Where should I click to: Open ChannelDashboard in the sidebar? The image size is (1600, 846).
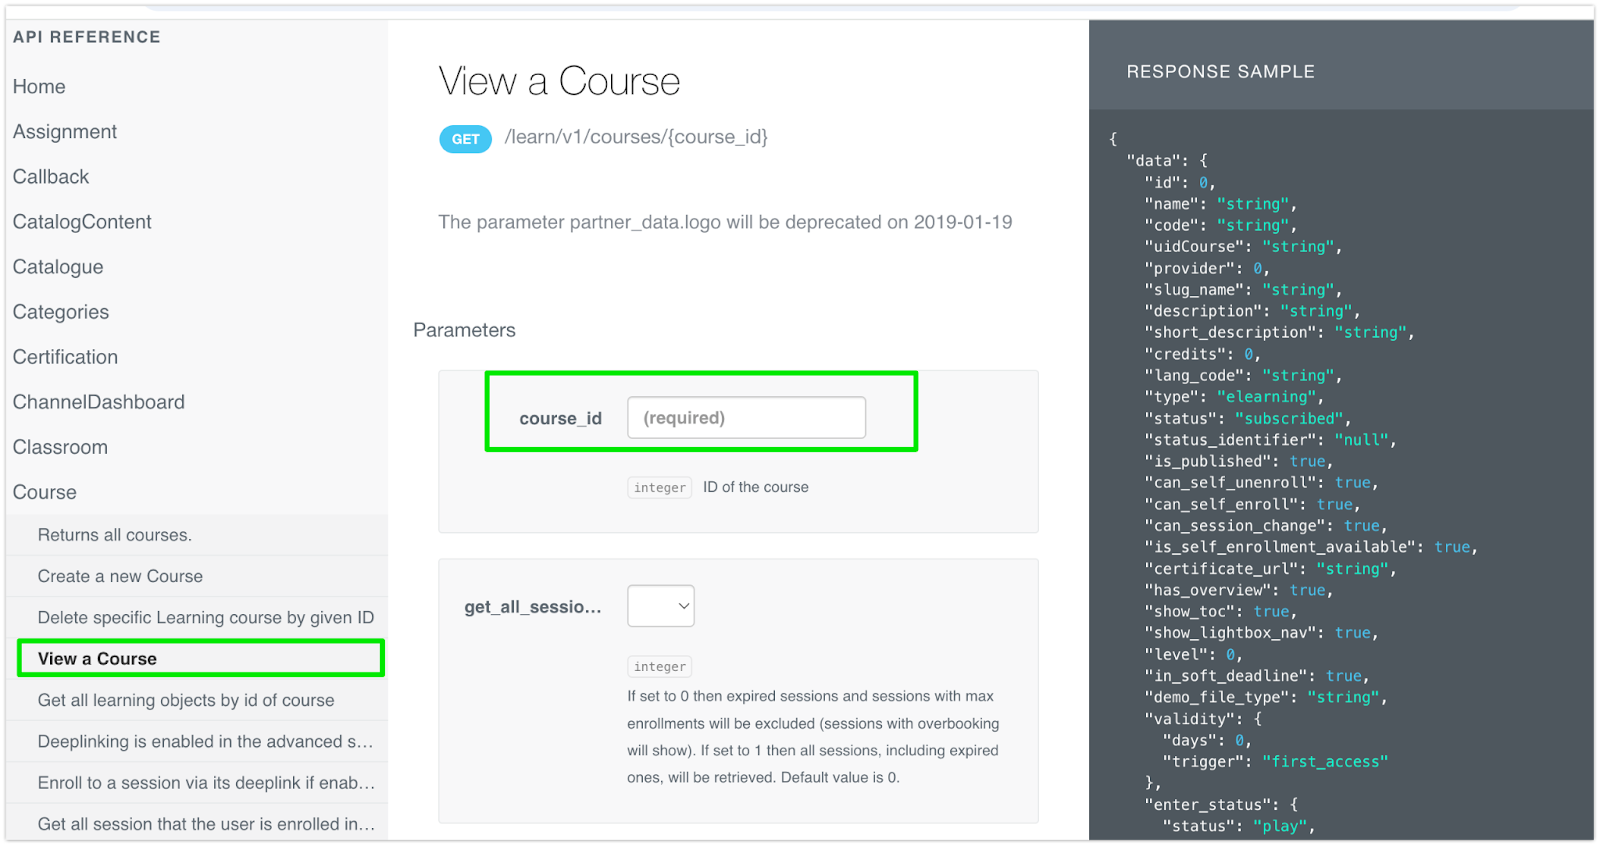coord(99,402)
